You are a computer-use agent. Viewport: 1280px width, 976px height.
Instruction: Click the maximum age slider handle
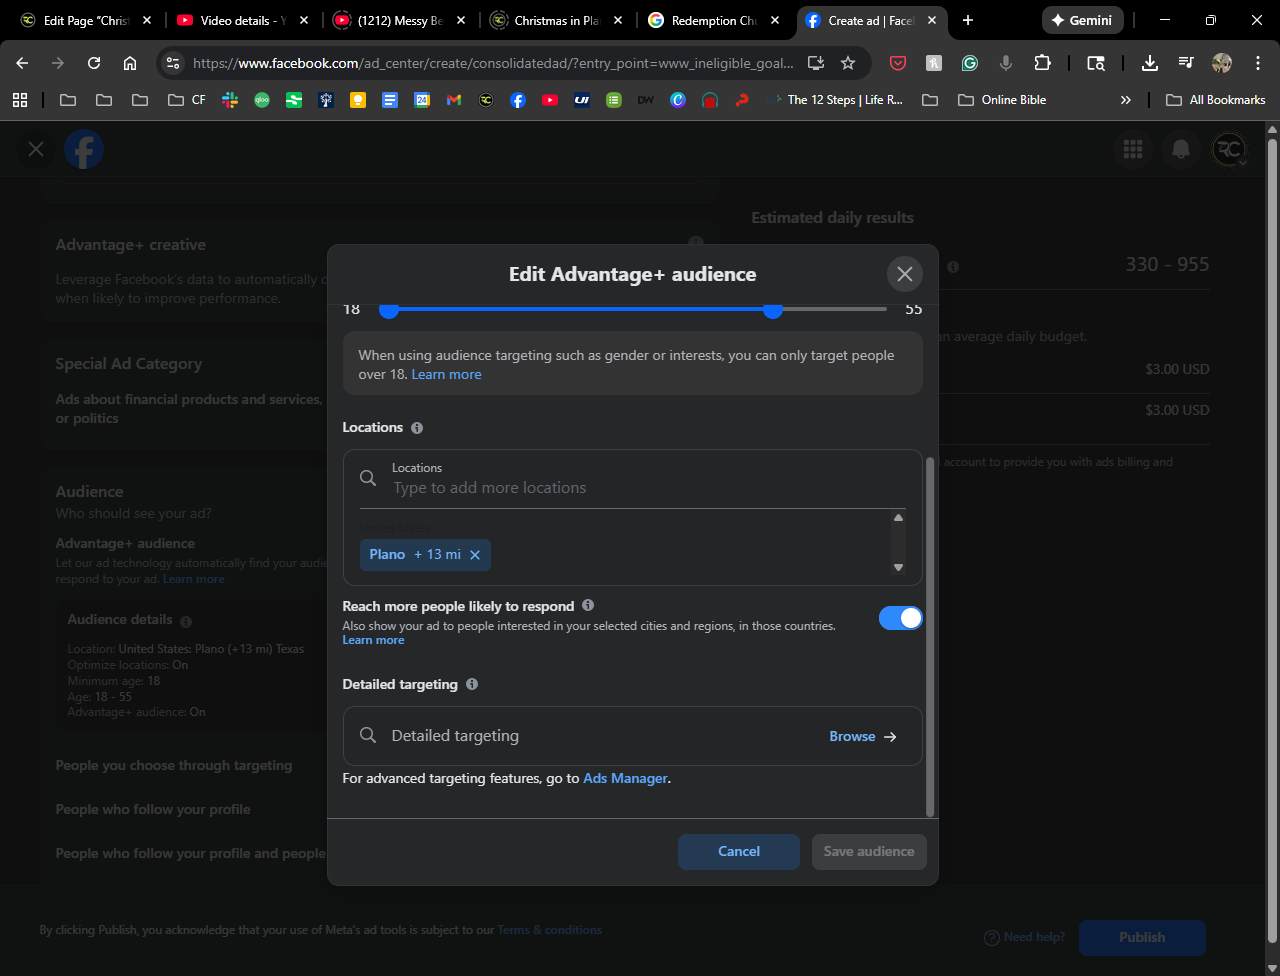click(x=772, y=311)
